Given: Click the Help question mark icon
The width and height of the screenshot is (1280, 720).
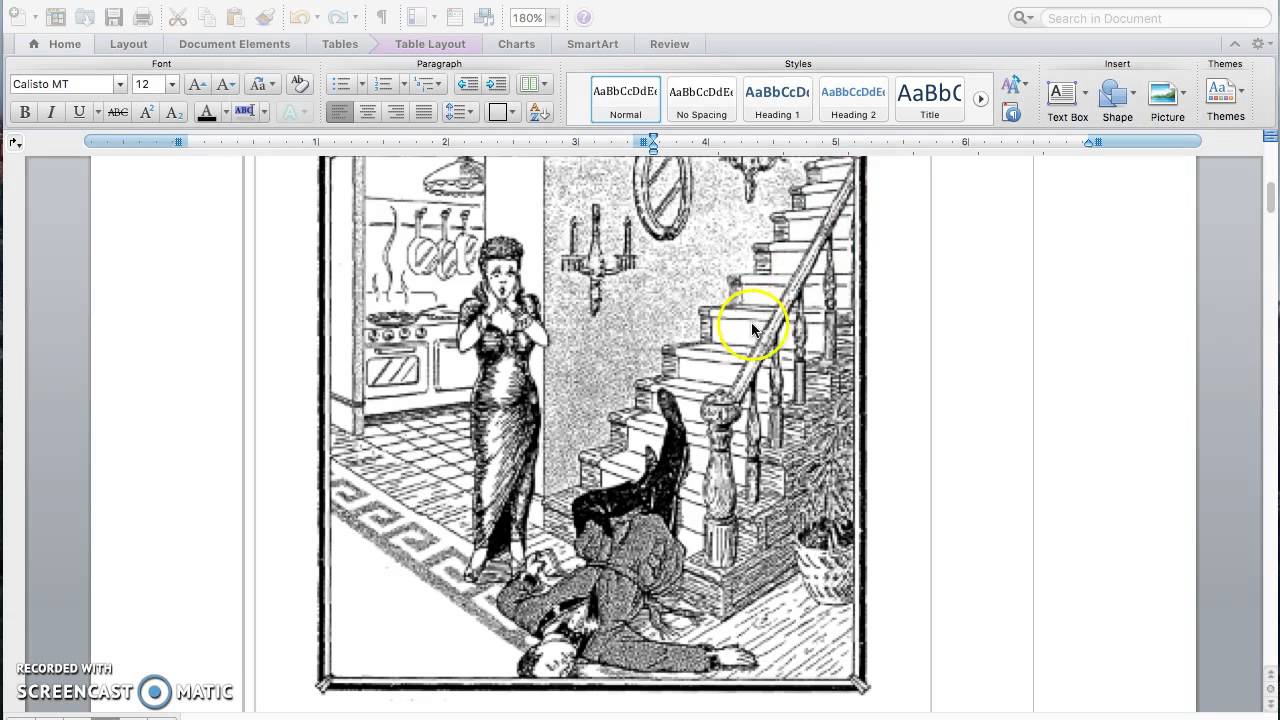Looking at the screenshot, I should pos(584,17).
